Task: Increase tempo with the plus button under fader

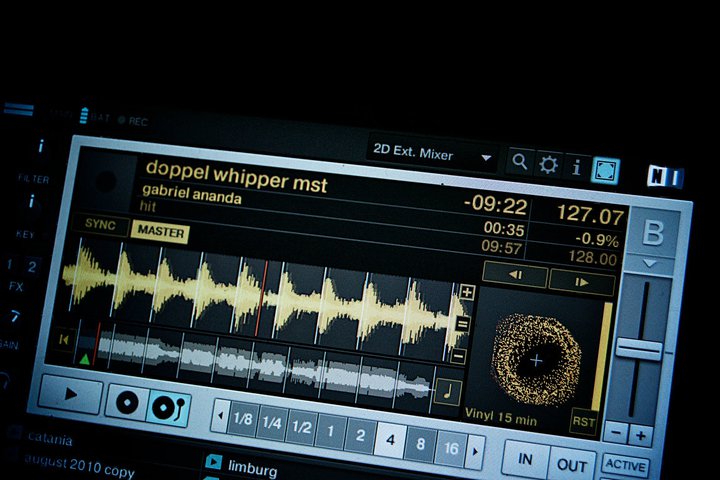Action: click(x=641, y=435)
